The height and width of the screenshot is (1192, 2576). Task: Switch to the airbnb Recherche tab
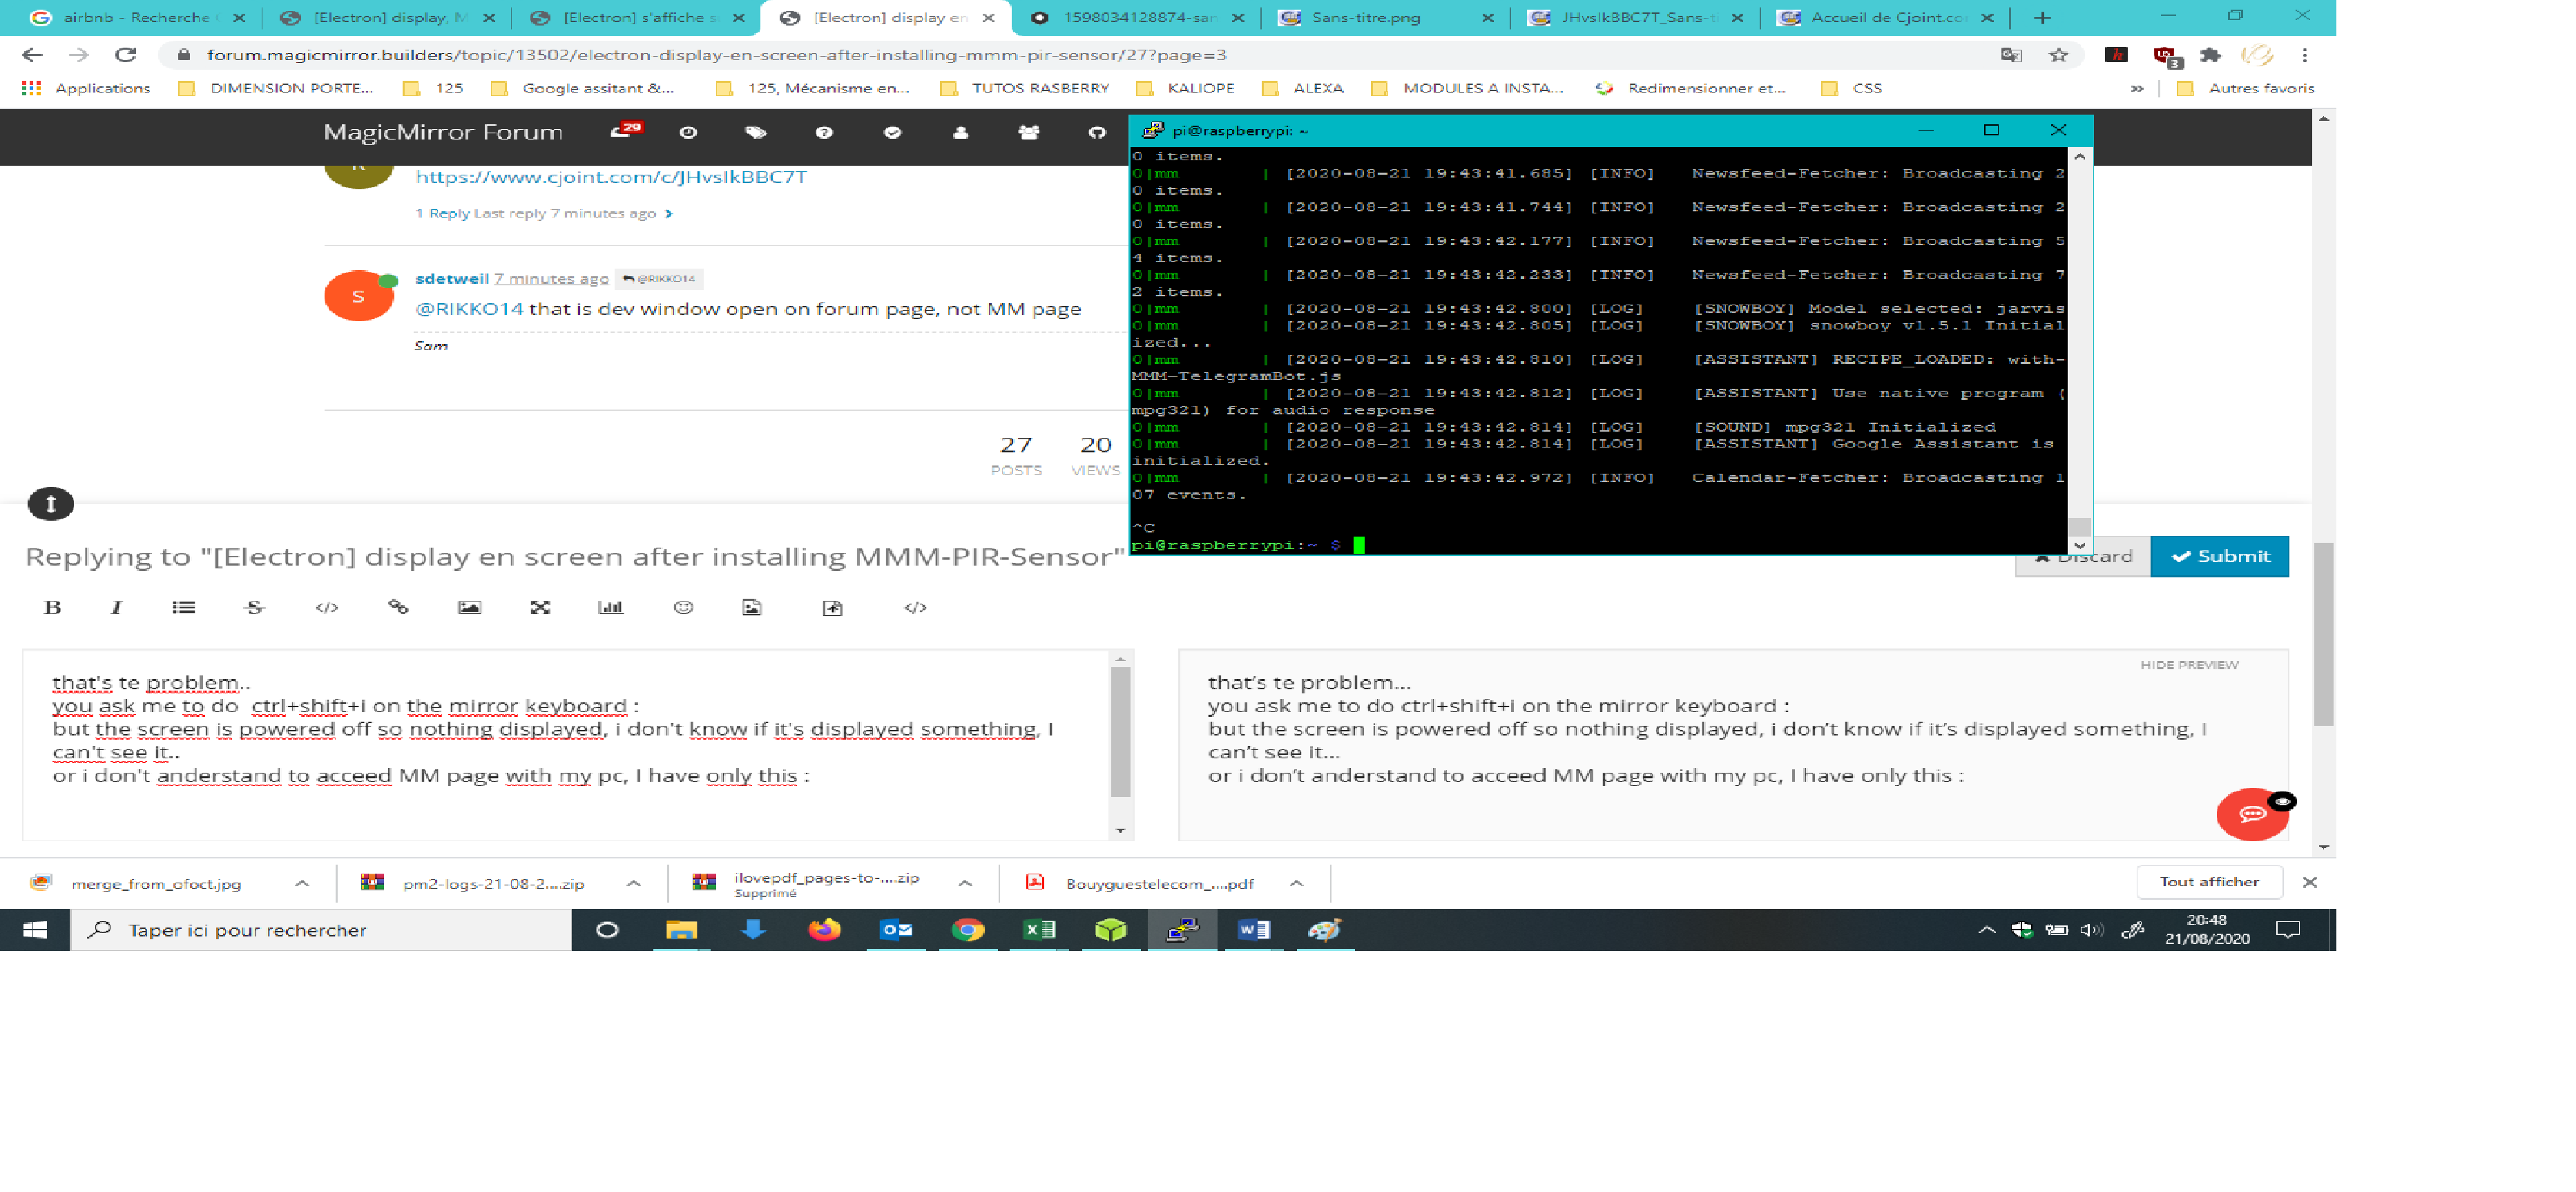click(x=135, y=17)
